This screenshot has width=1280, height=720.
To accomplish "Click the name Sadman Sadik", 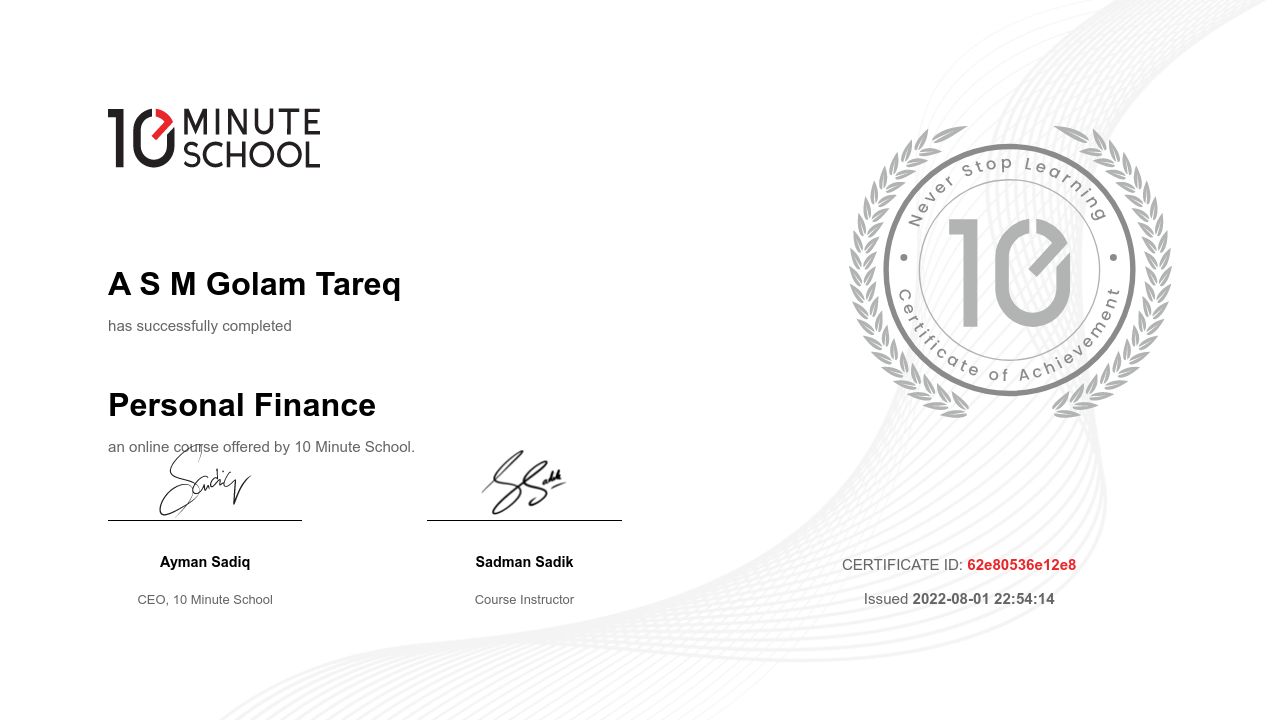I will tap(524, 562).
